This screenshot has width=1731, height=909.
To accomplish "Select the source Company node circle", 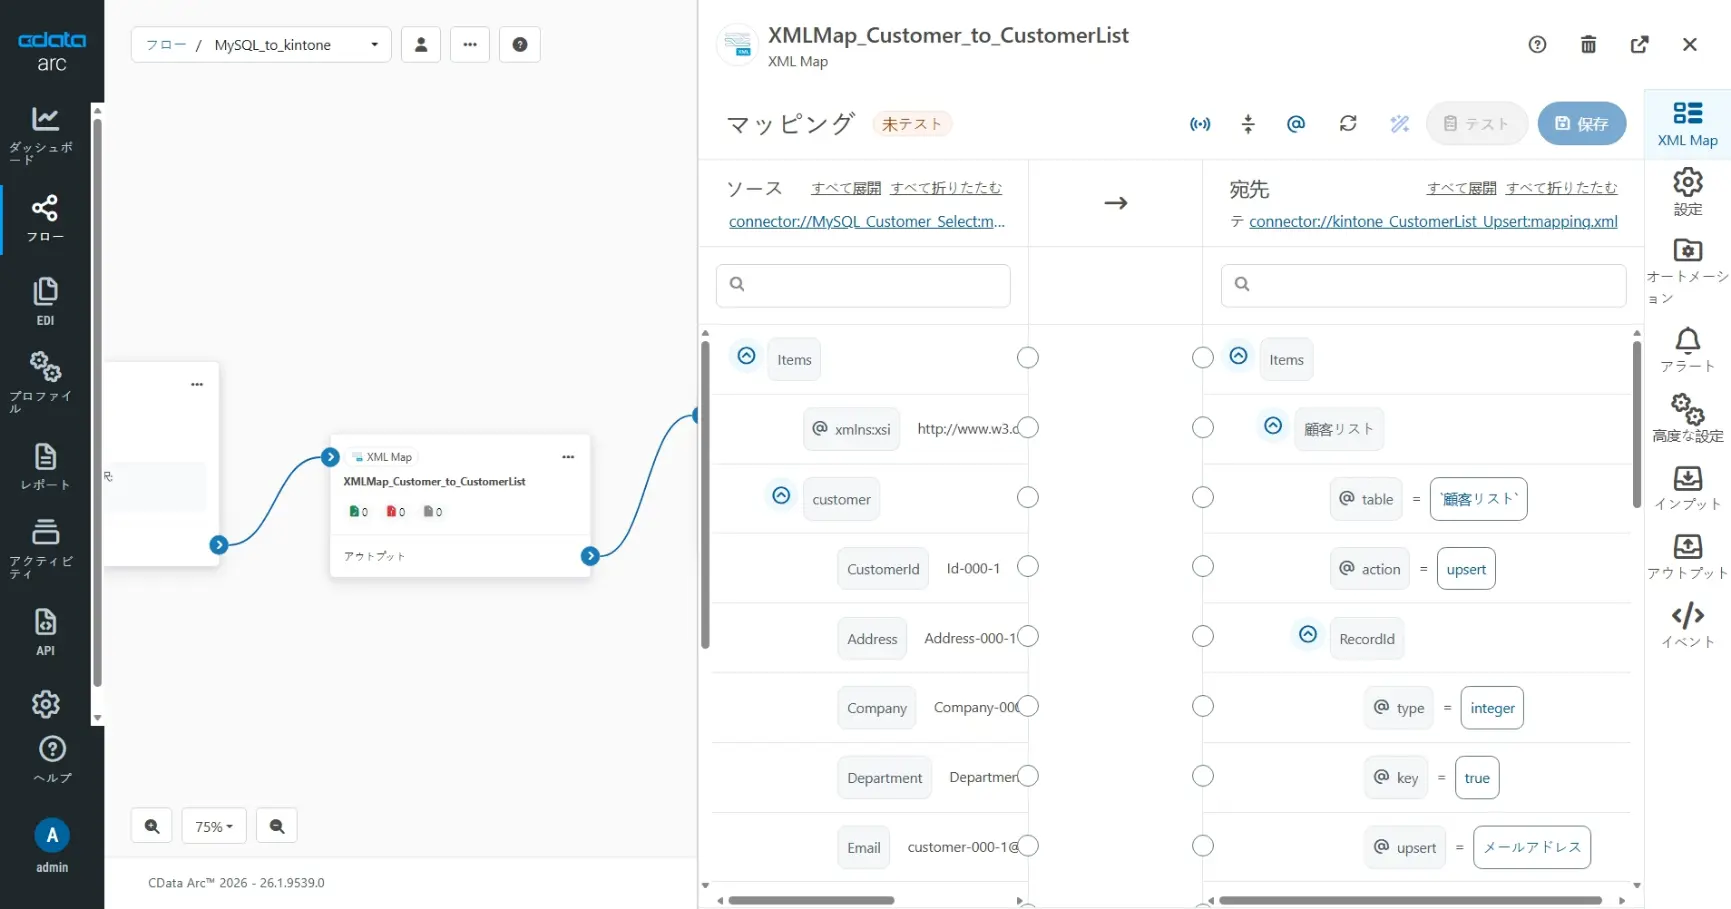I will coord(1027,706).
